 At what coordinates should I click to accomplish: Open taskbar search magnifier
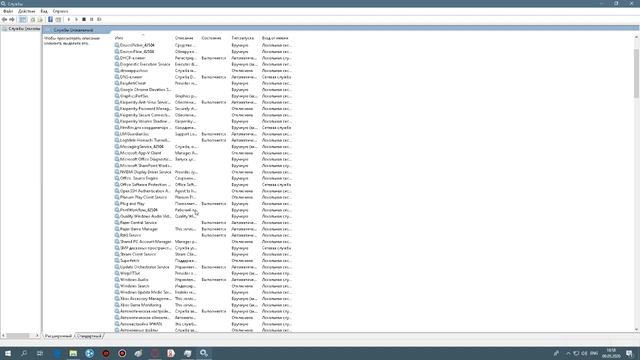point(24,353)
